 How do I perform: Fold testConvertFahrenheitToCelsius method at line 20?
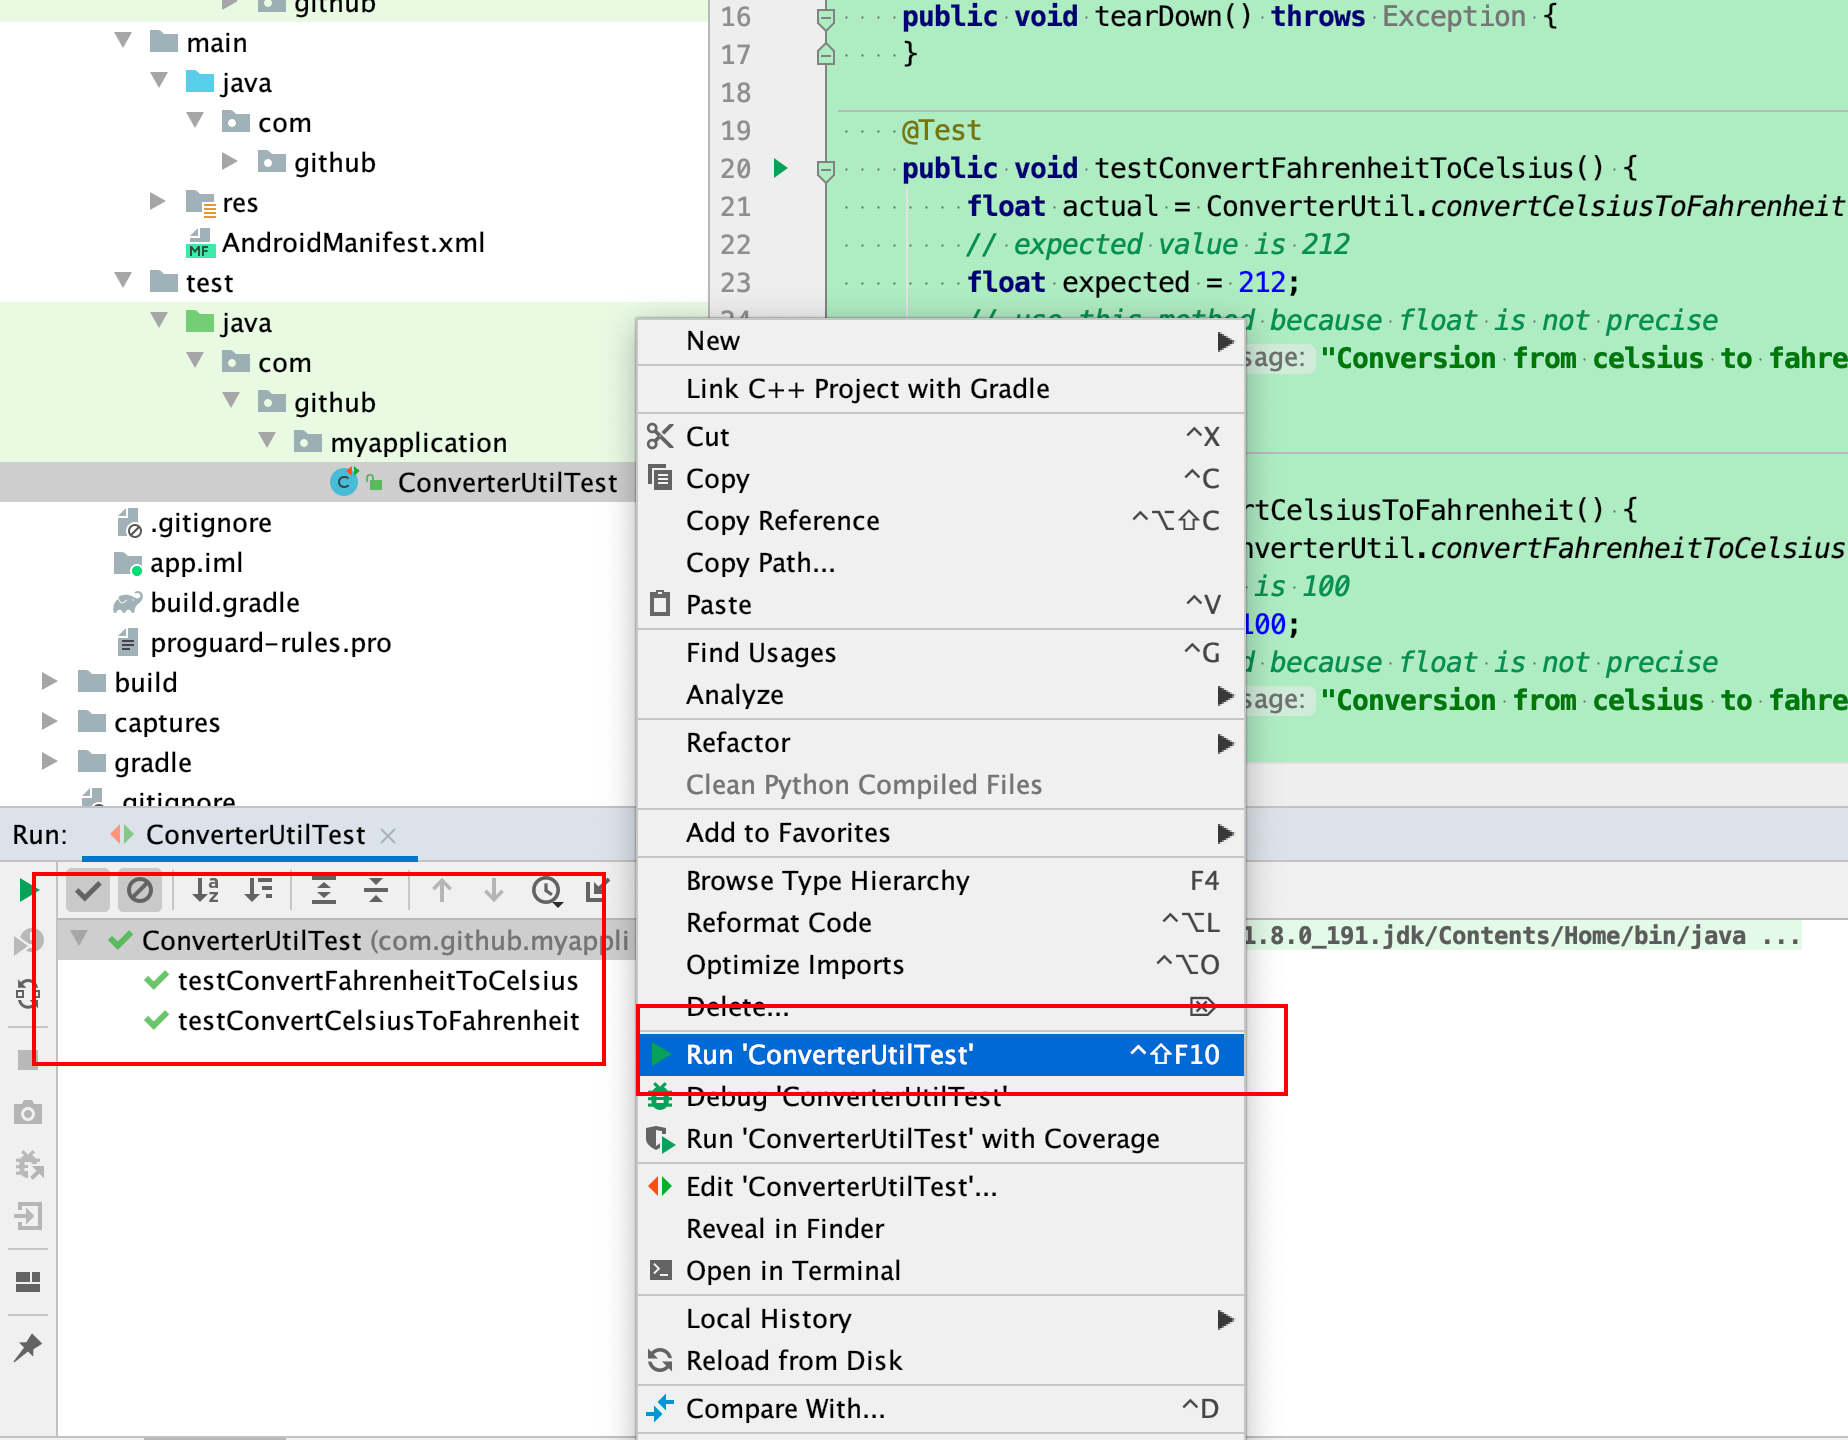click(826, 169)
